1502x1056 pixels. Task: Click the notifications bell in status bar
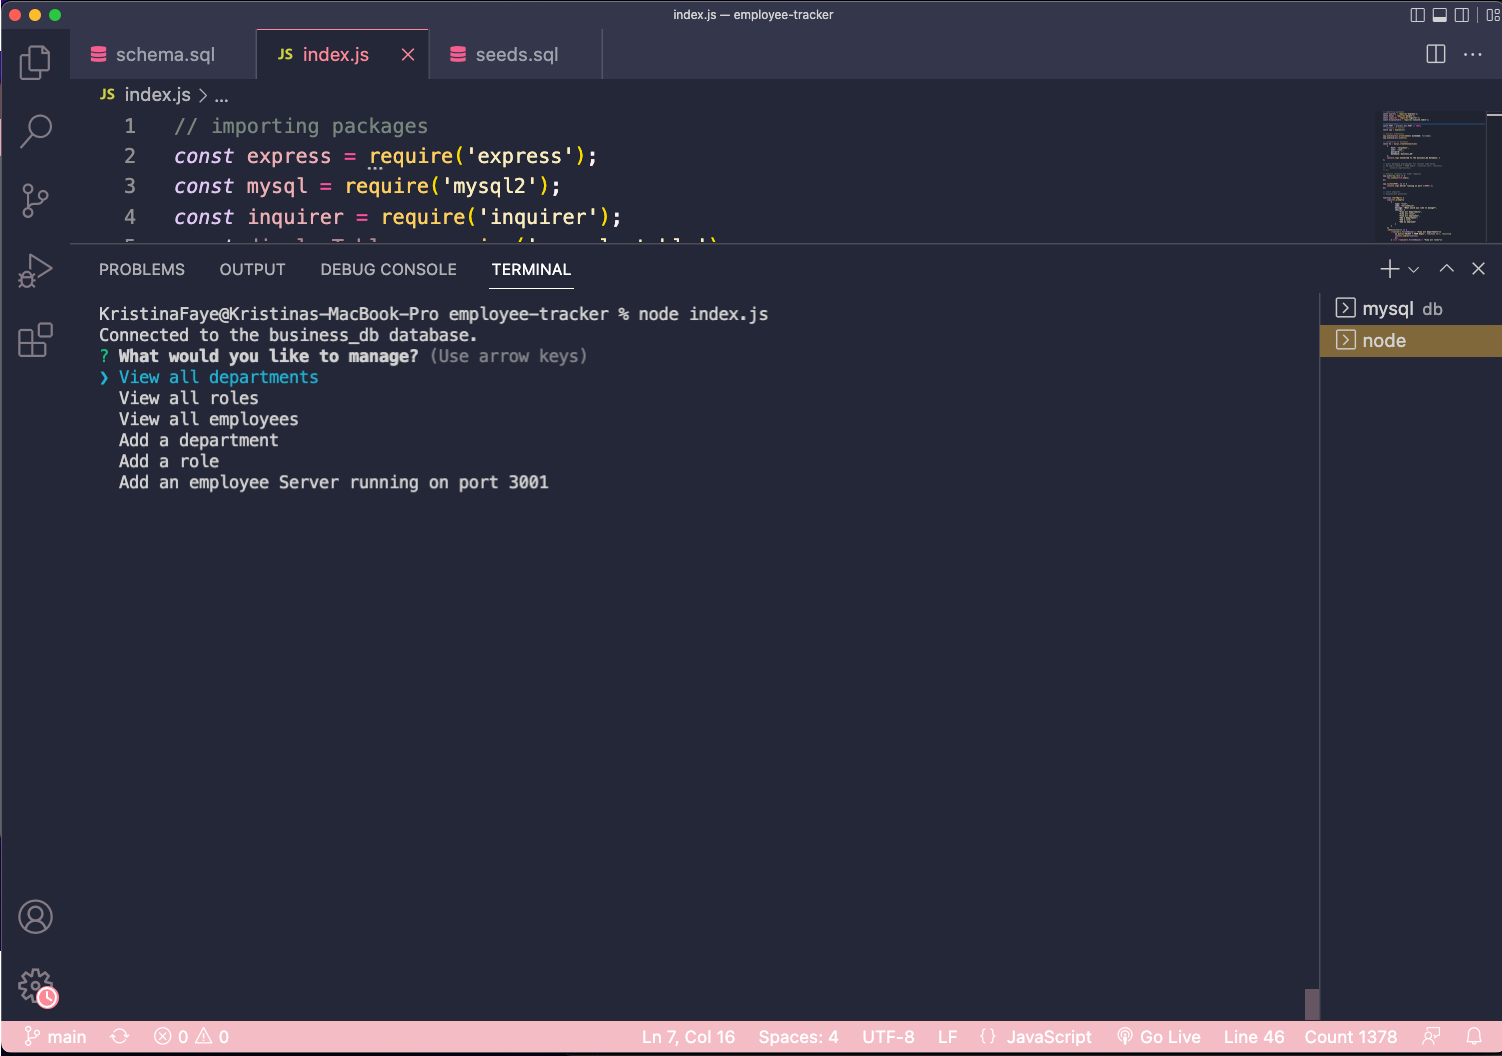(1475, 1037)
